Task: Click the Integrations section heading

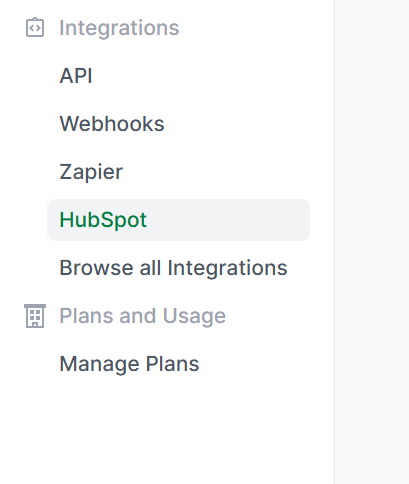Action: (119, 28)
